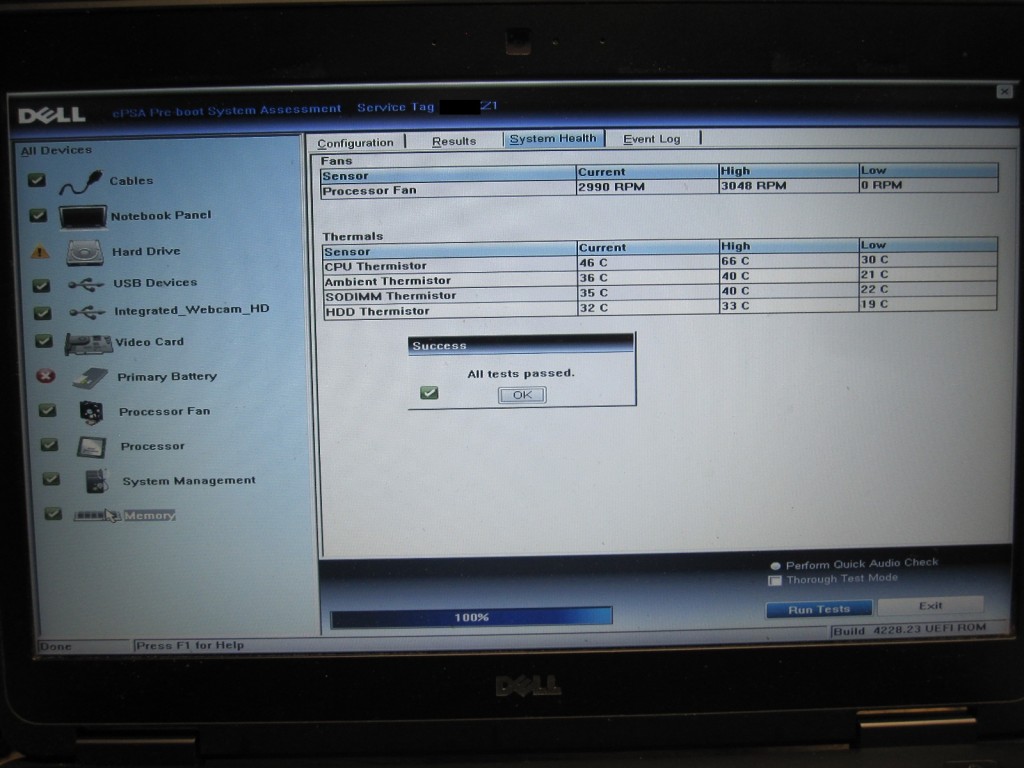Click the SODIMM Thermistor row label

click(391, 296)
